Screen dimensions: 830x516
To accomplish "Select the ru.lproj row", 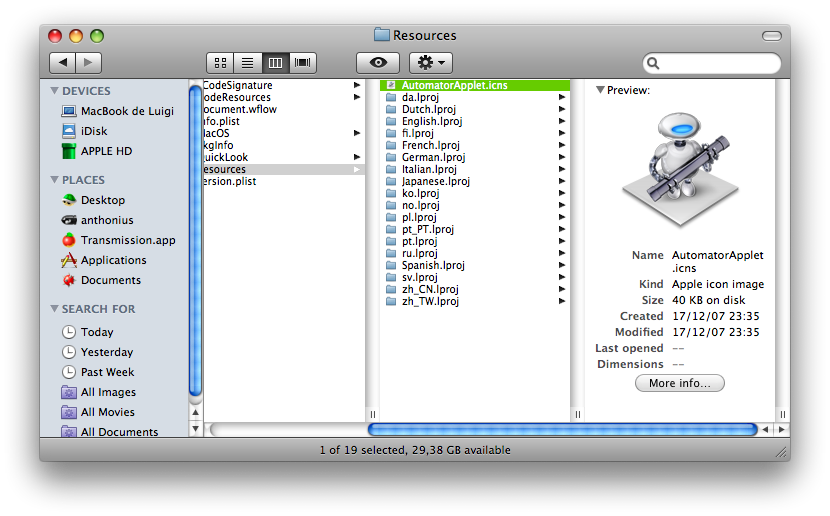I will click(x=475, y=253).
